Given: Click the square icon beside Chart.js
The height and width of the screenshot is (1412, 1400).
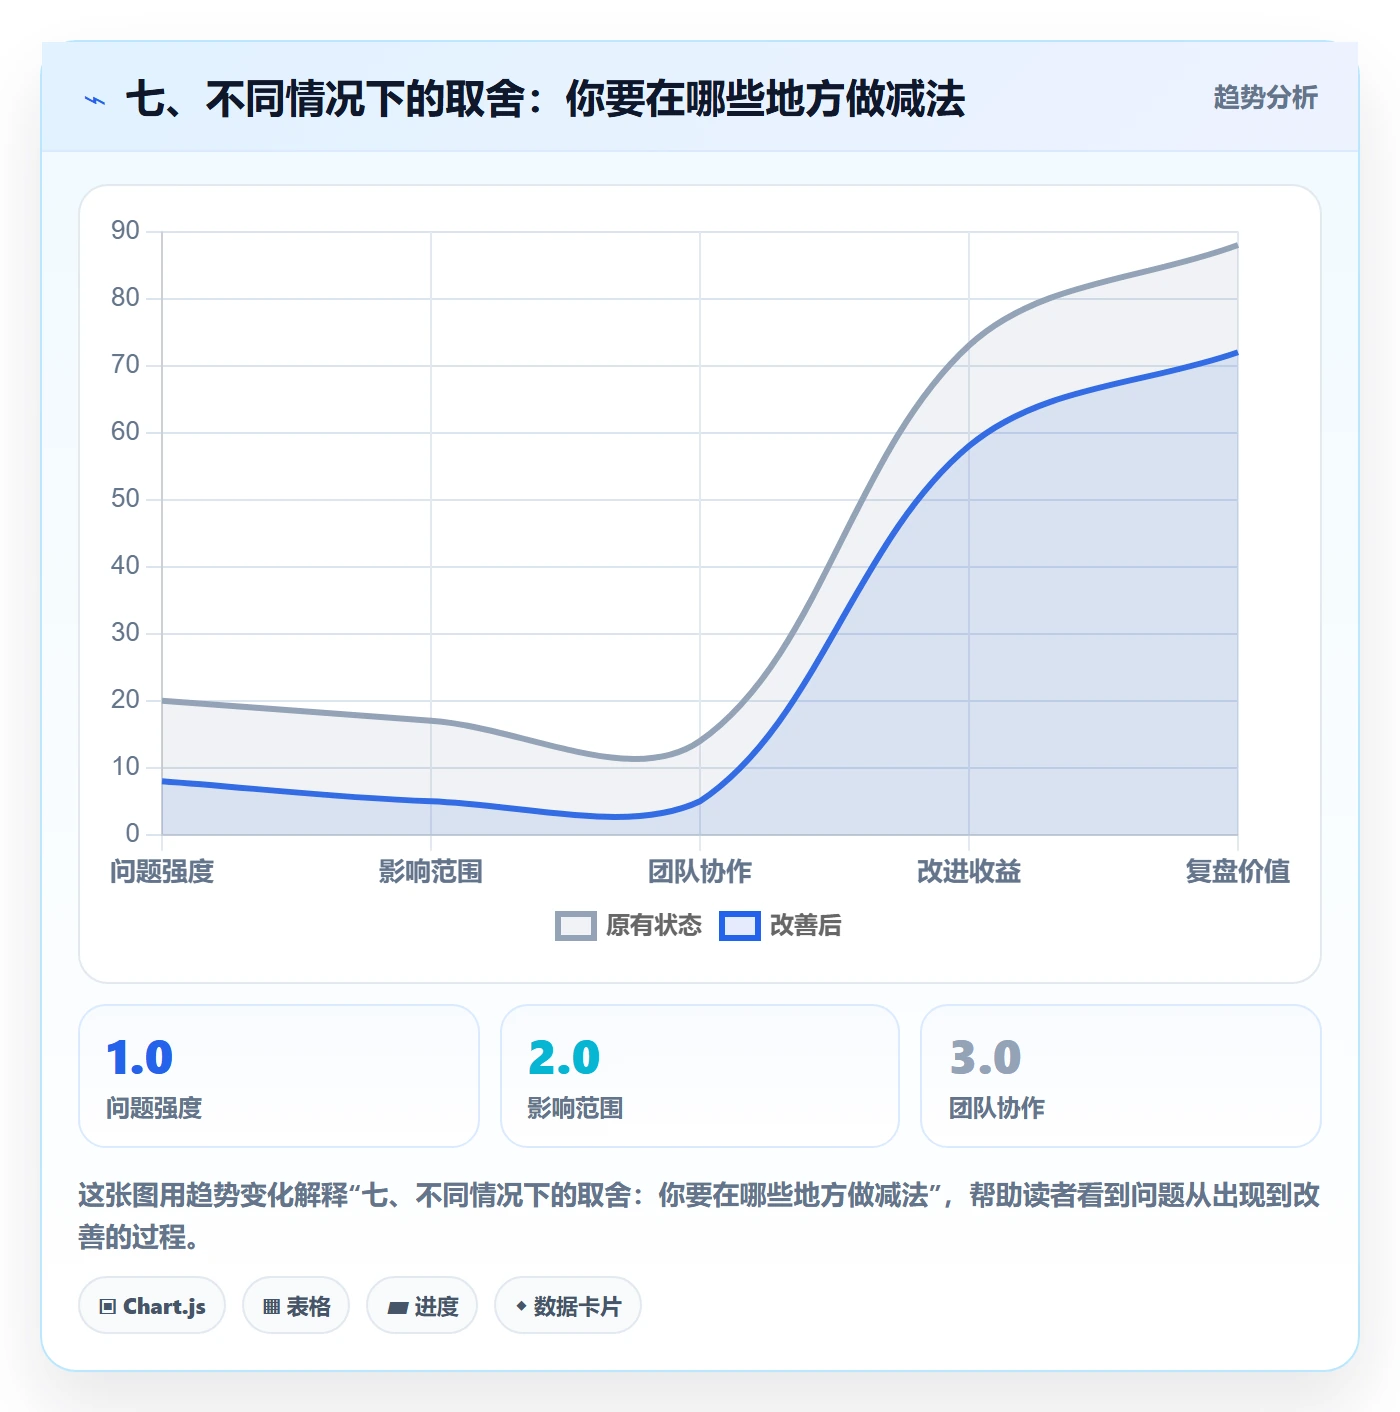Looking at the screenshot, I should (108, 1307).
